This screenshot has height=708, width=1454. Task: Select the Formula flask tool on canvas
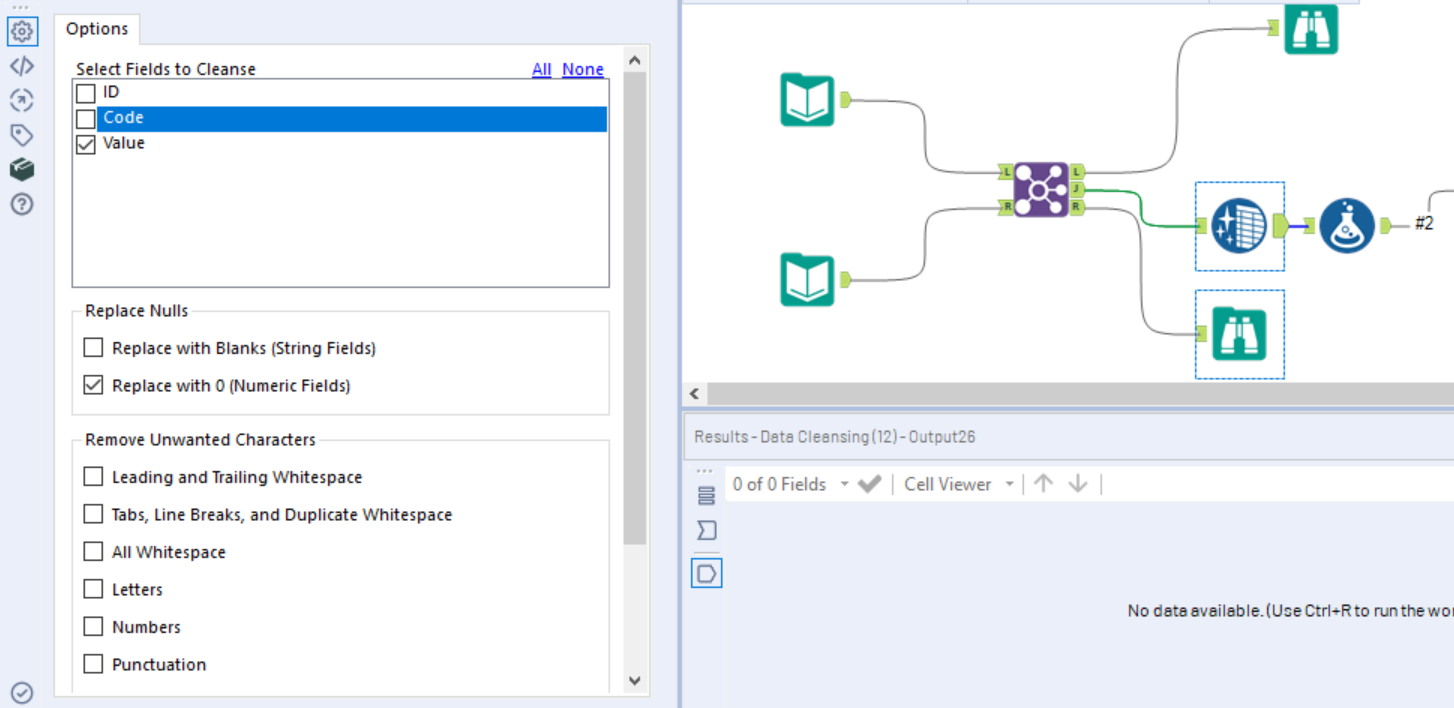[1348, 225]
